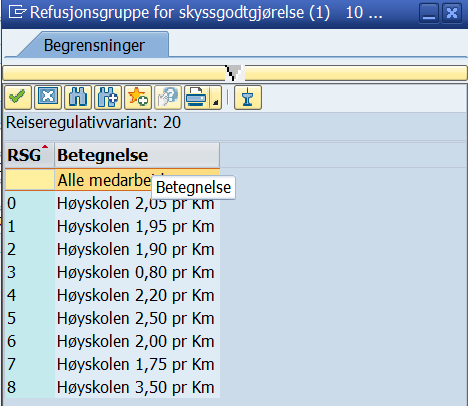Click the binoculars Find Next icon

point(108,97)
